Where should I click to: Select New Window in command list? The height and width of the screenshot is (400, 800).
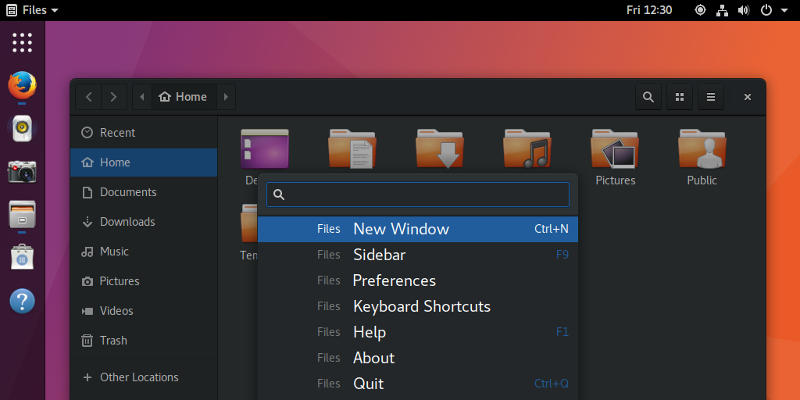(418, 229)
